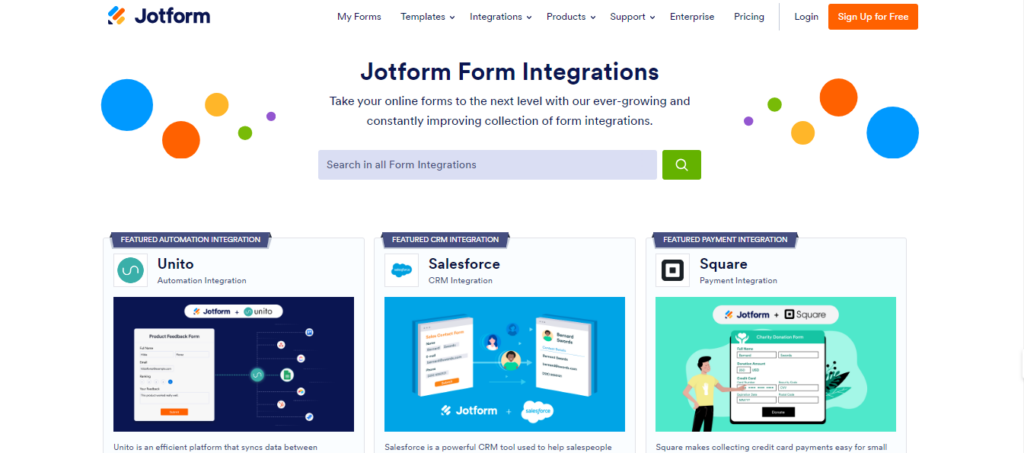Open the Square integration preview image
This screenshot has width=1024, height=453.
point(776,364)
